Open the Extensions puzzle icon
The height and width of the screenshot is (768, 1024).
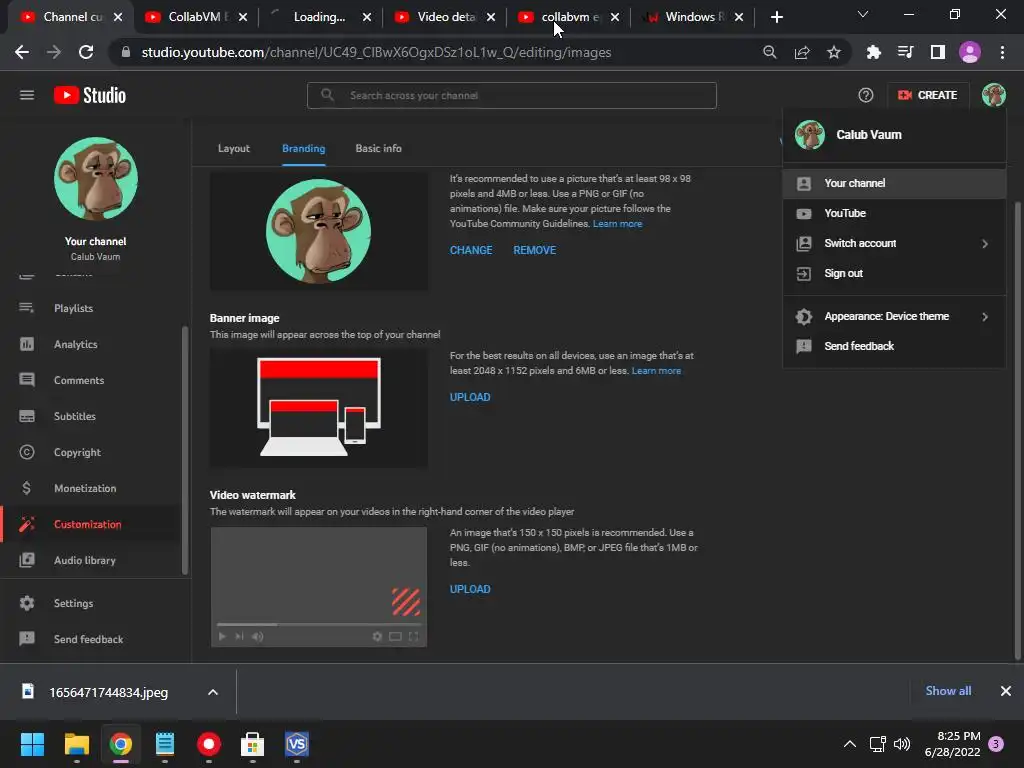873,52
